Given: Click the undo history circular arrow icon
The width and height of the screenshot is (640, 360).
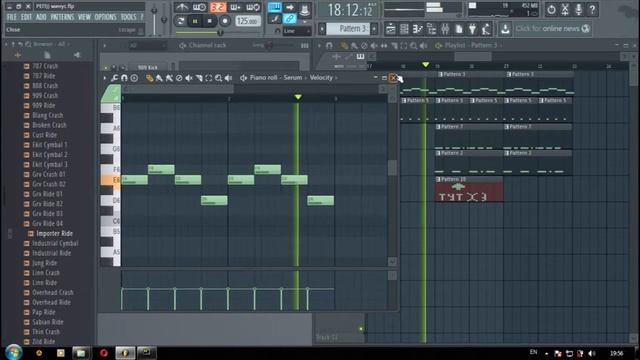Looking at the screenshot, I should point(551,9).
